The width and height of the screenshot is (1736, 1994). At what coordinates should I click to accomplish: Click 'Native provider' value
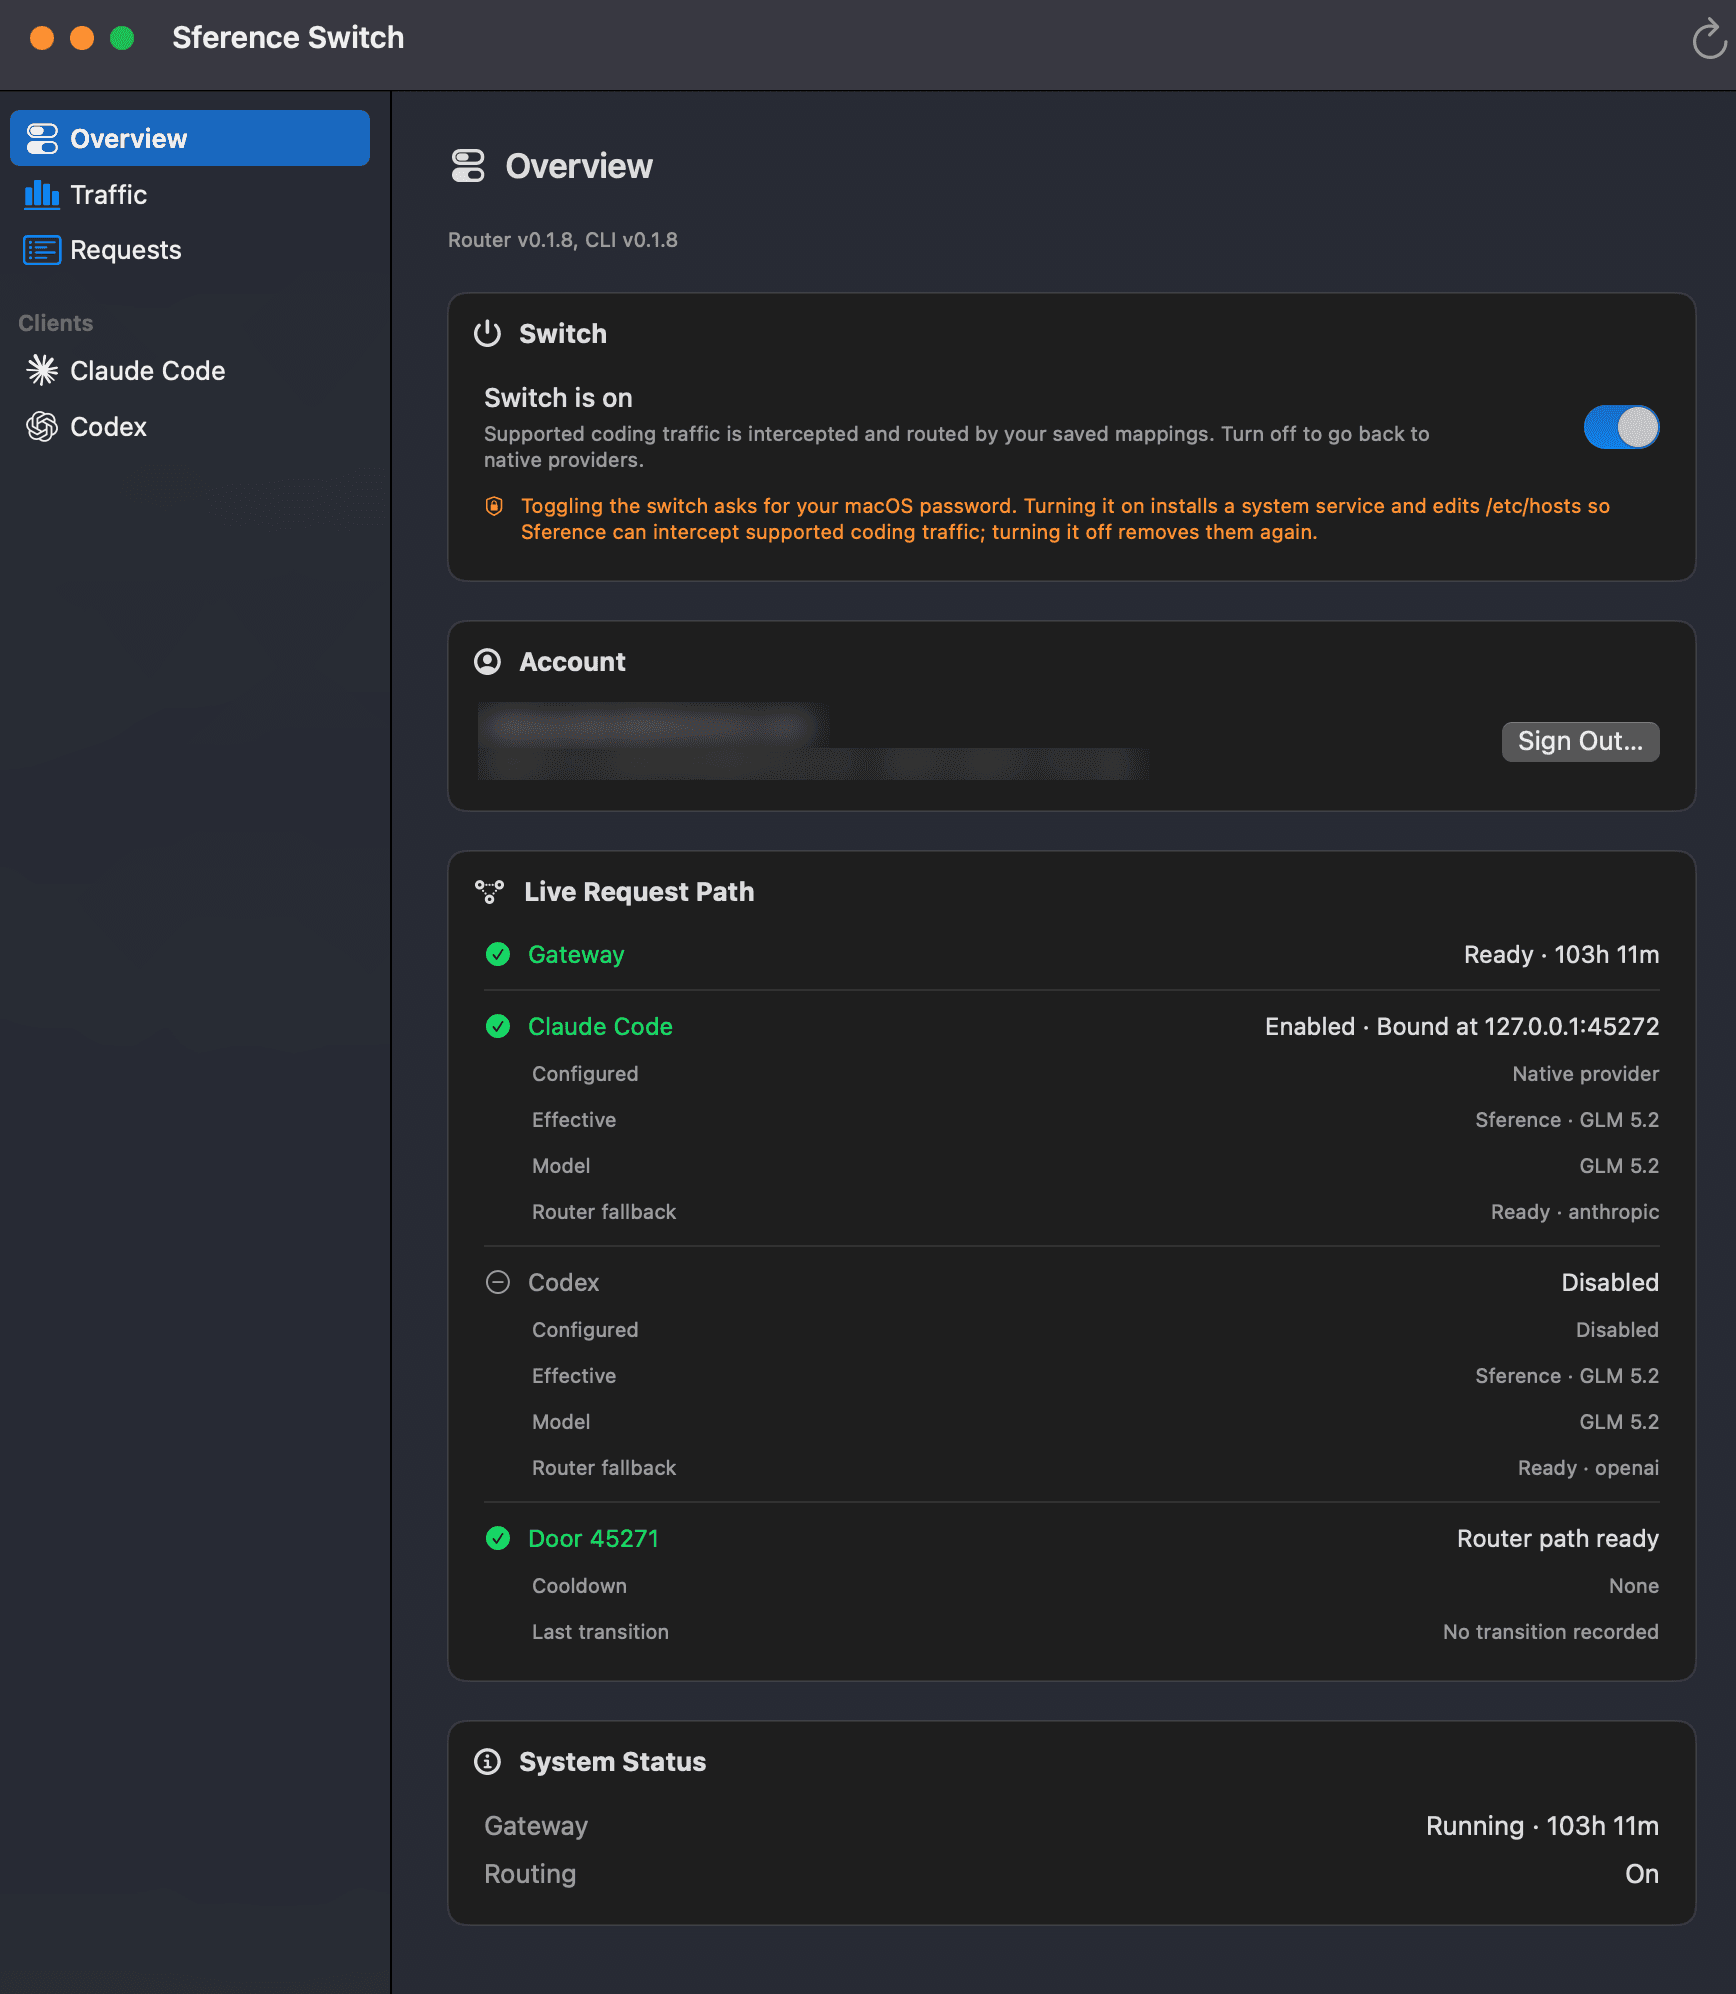point(1586,1074)
